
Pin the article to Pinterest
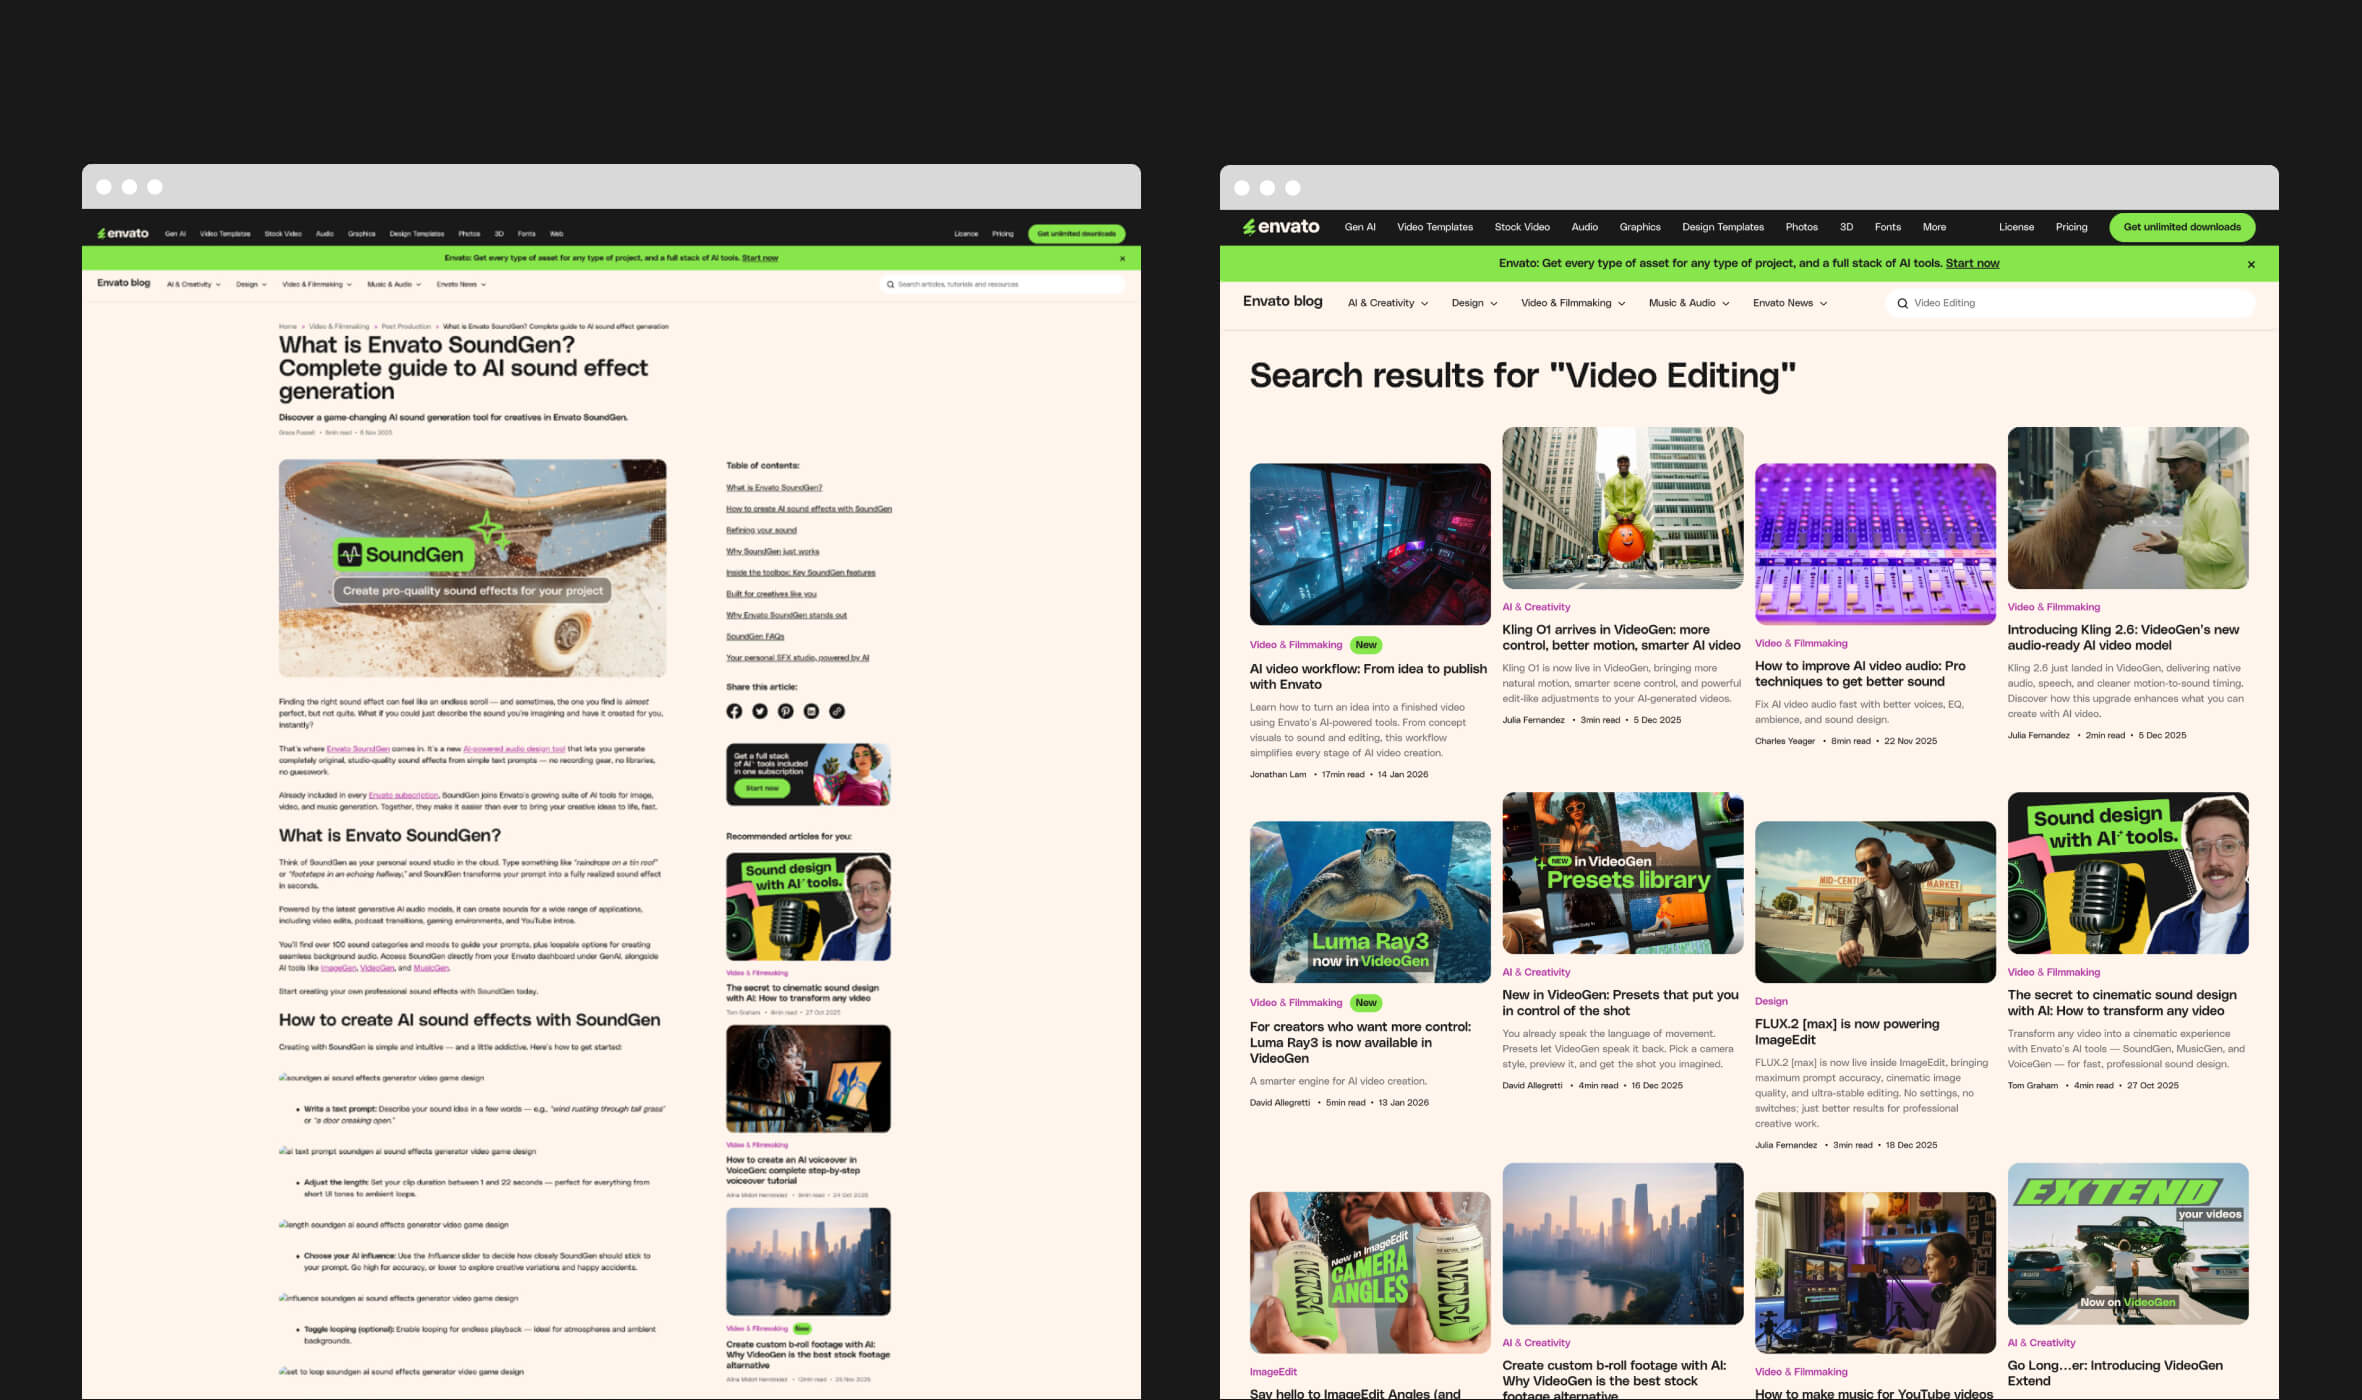pos(785,711)
